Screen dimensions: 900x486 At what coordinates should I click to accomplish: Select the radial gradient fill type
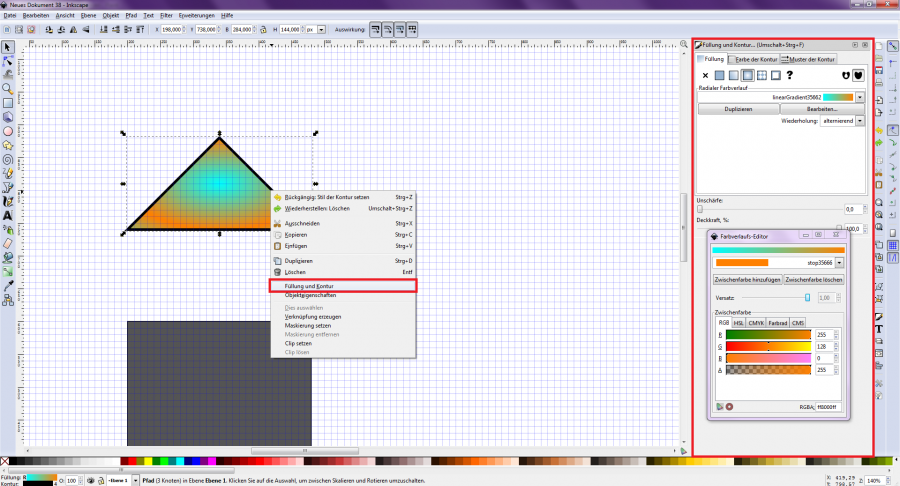point(748,75)
